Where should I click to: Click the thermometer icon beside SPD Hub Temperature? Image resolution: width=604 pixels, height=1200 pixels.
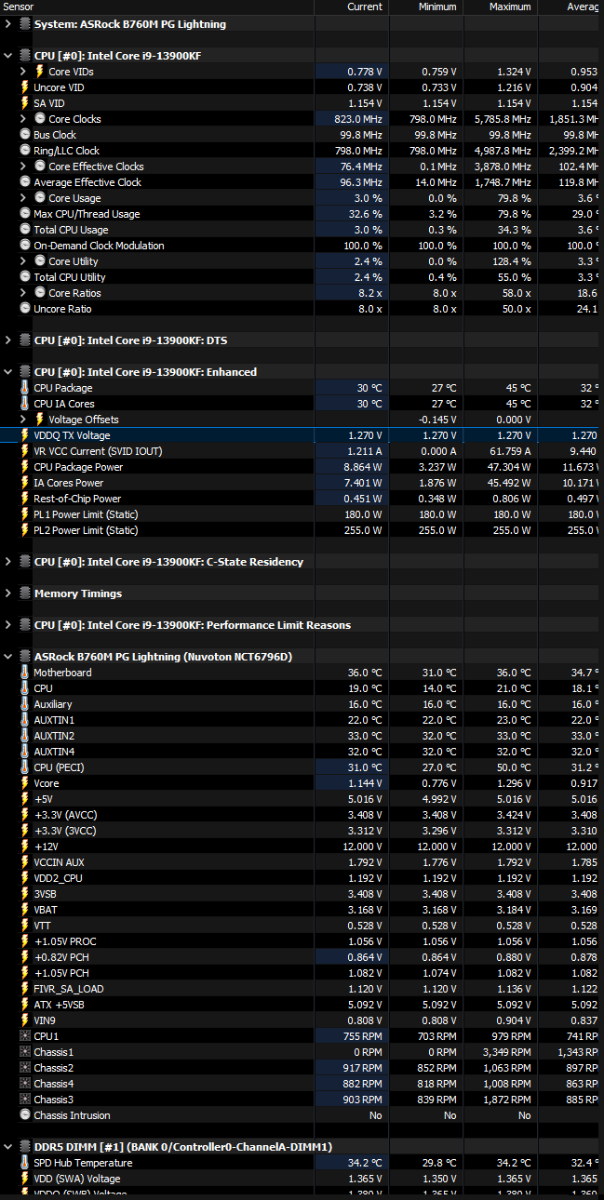(x=25, y=1163)
